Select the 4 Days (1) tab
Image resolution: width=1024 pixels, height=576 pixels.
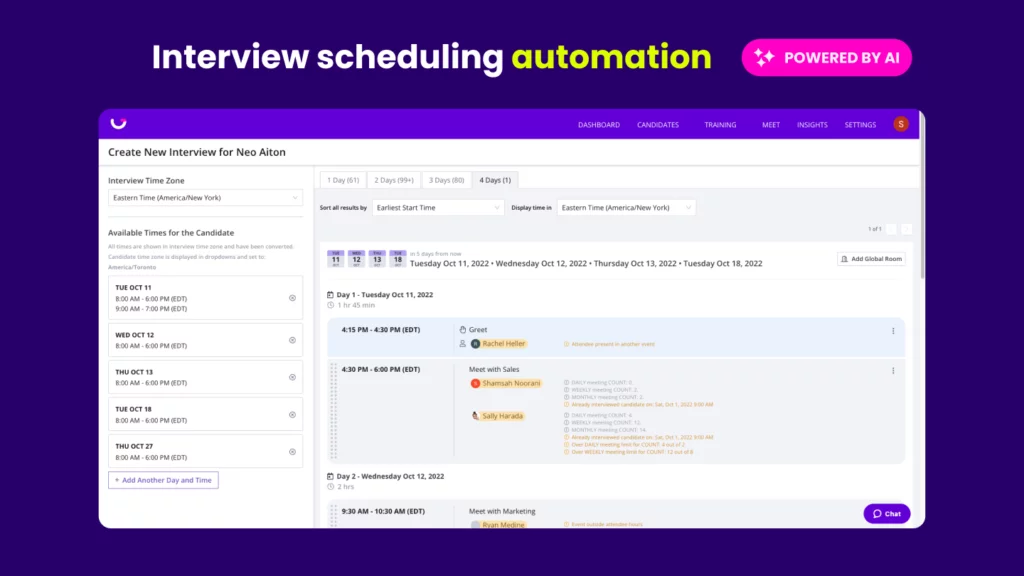[495, 180]
